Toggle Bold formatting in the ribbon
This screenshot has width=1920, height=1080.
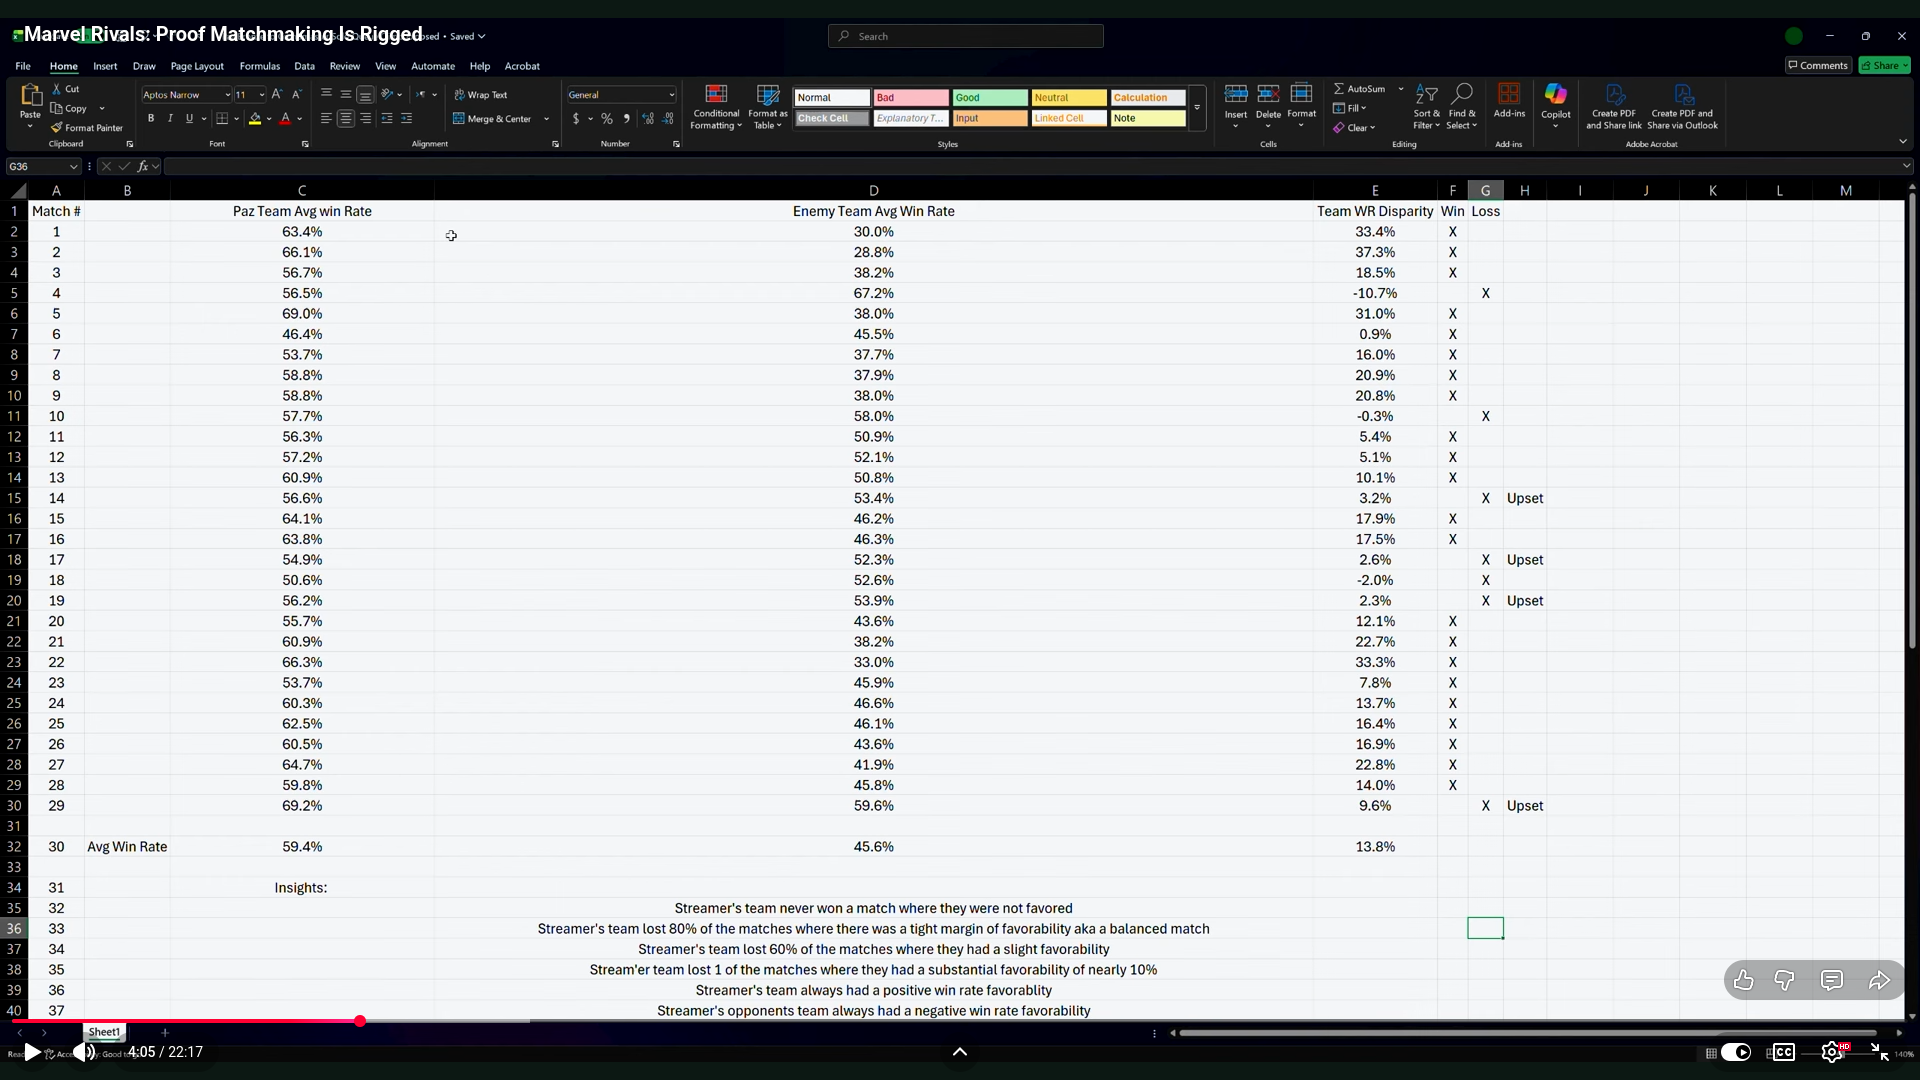[151, 118]
